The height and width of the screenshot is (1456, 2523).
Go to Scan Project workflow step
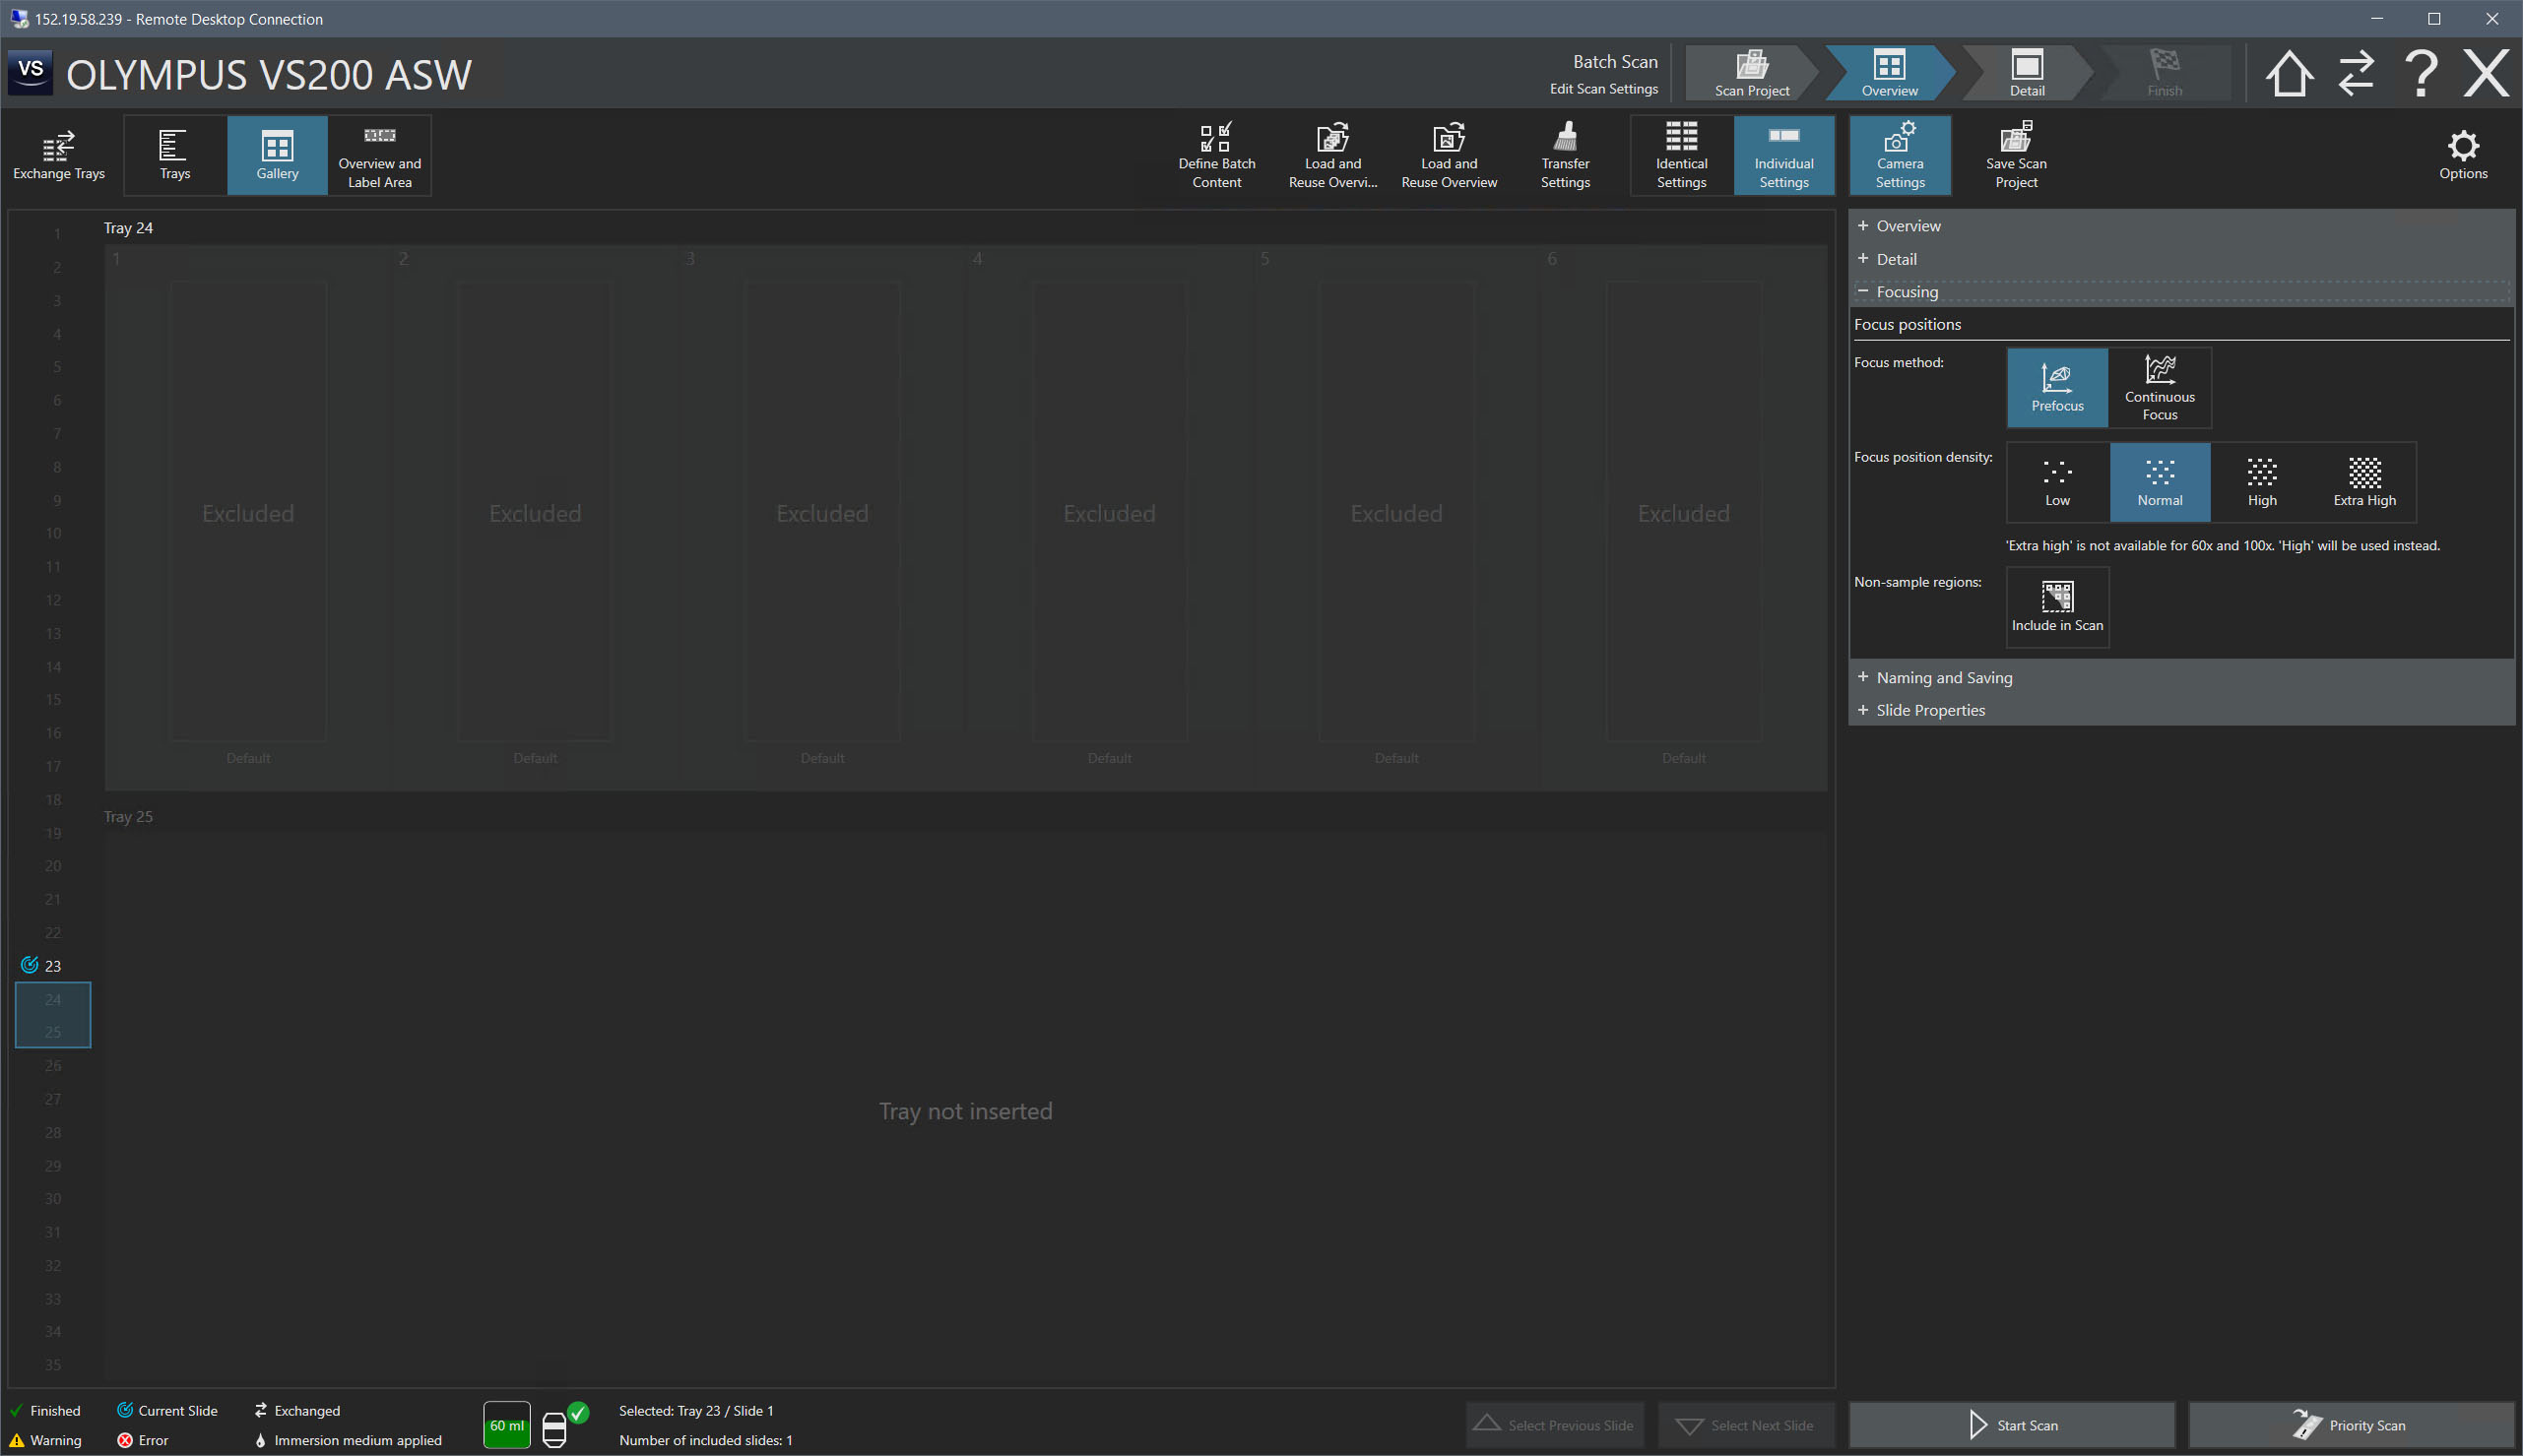(1752, 73)
